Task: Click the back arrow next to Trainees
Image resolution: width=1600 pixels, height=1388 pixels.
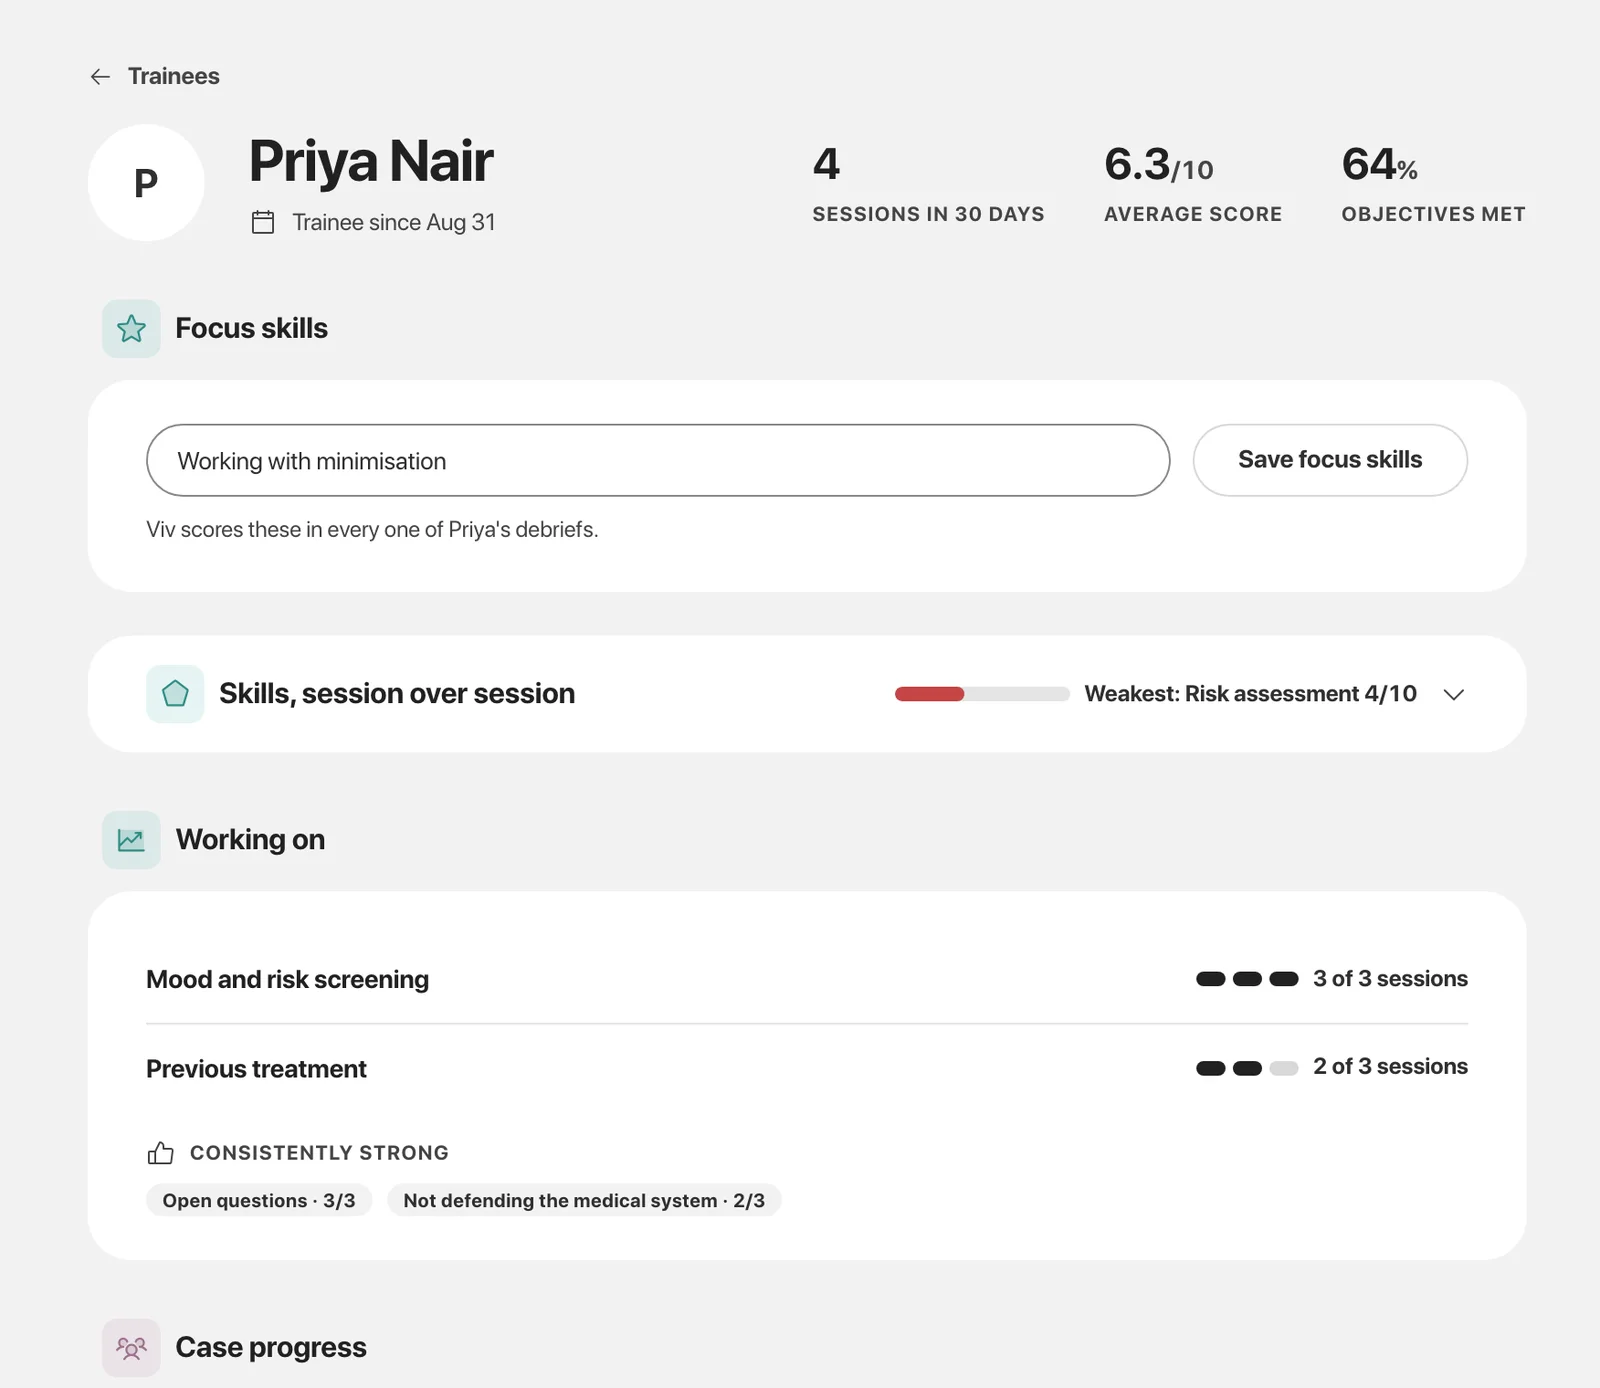Action: 100,77
